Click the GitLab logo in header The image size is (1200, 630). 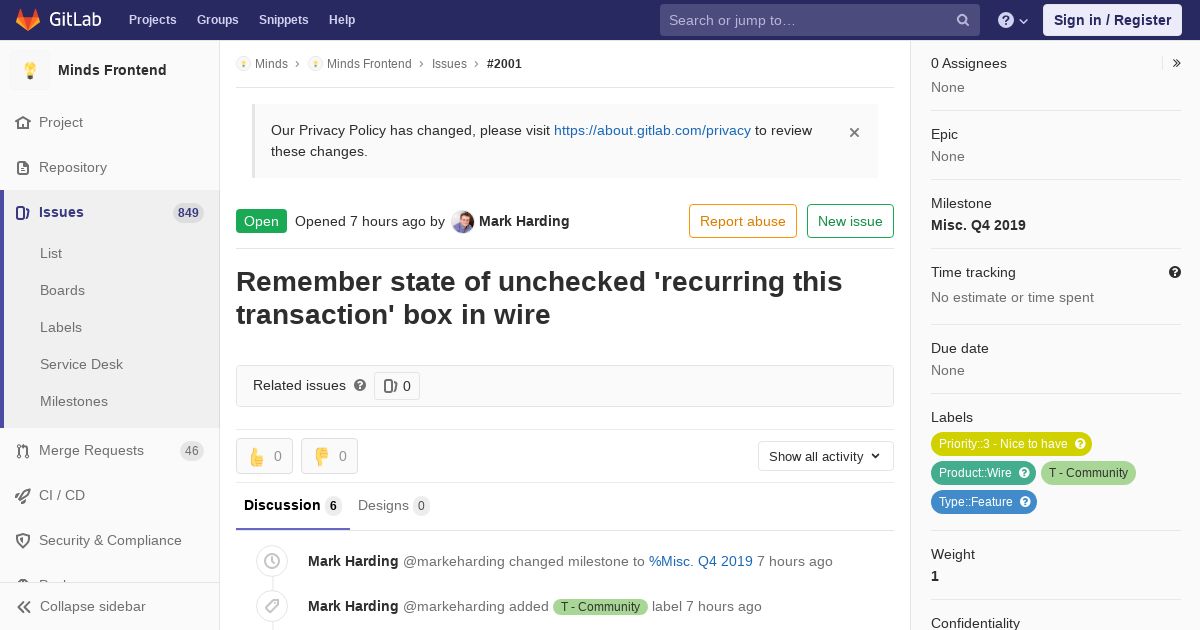click(58, 20)
